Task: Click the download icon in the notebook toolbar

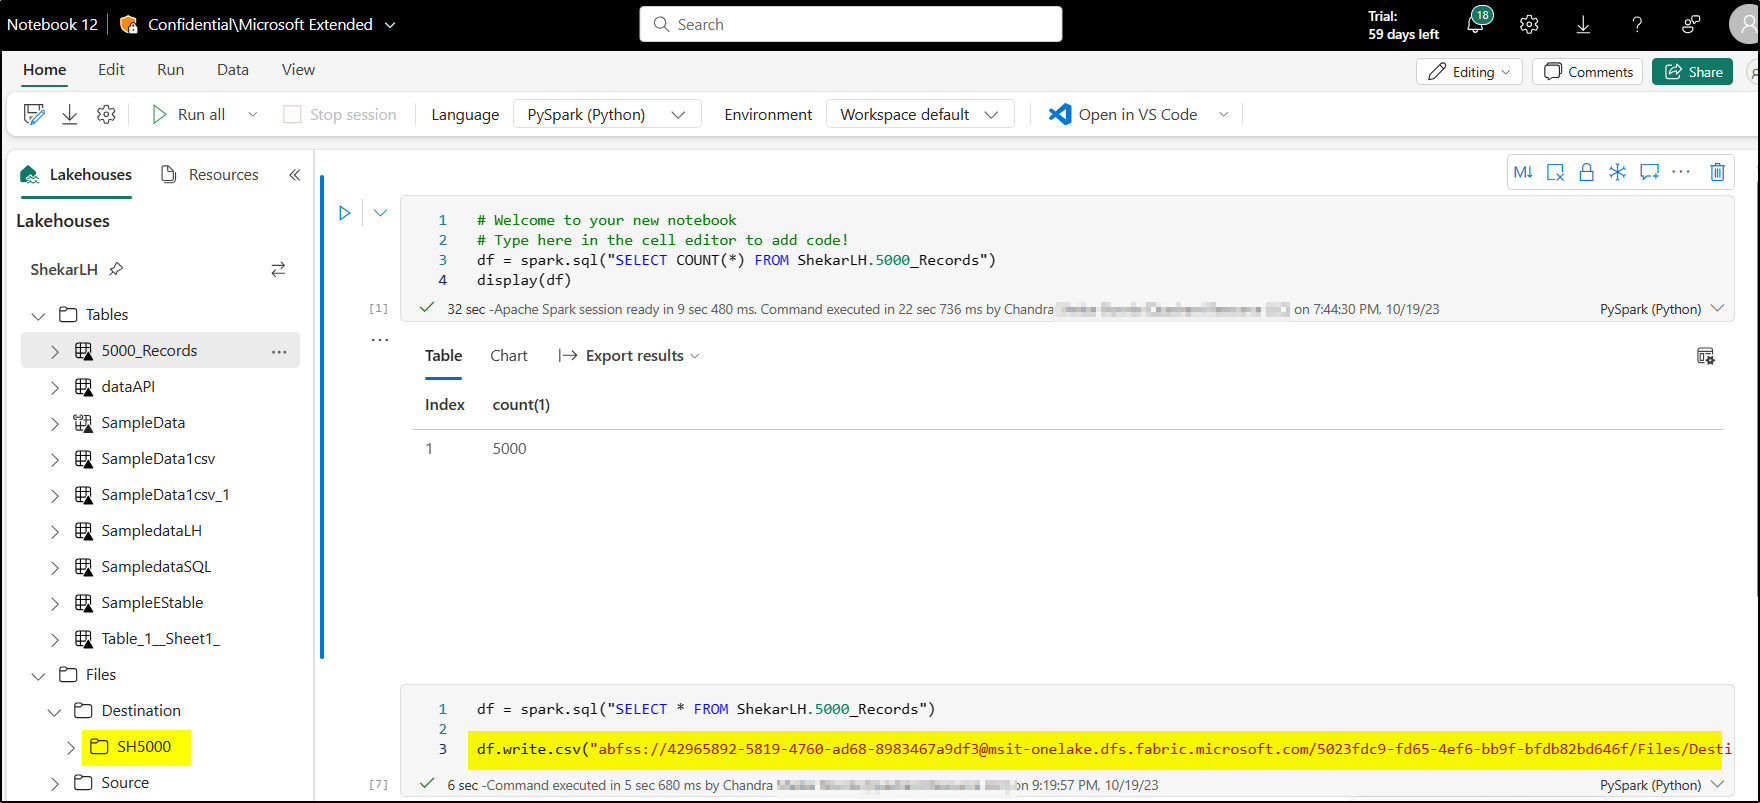Action: point(70,114)
